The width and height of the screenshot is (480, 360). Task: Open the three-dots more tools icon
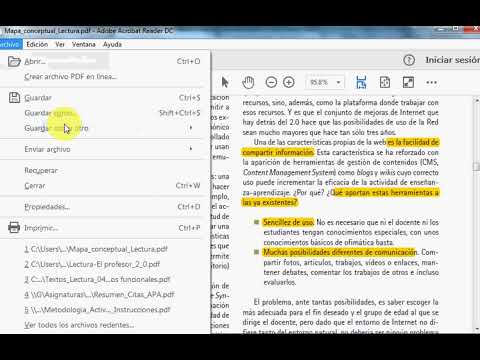431,82
